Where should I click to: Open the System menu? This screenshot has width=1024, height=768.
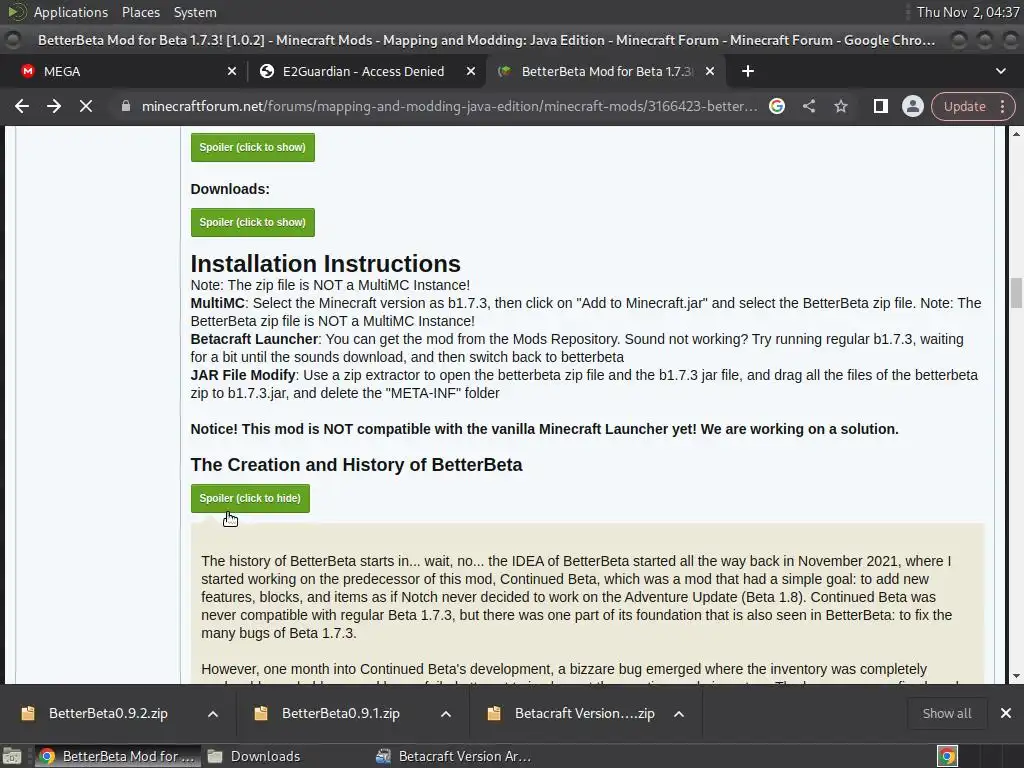point(195,12)
